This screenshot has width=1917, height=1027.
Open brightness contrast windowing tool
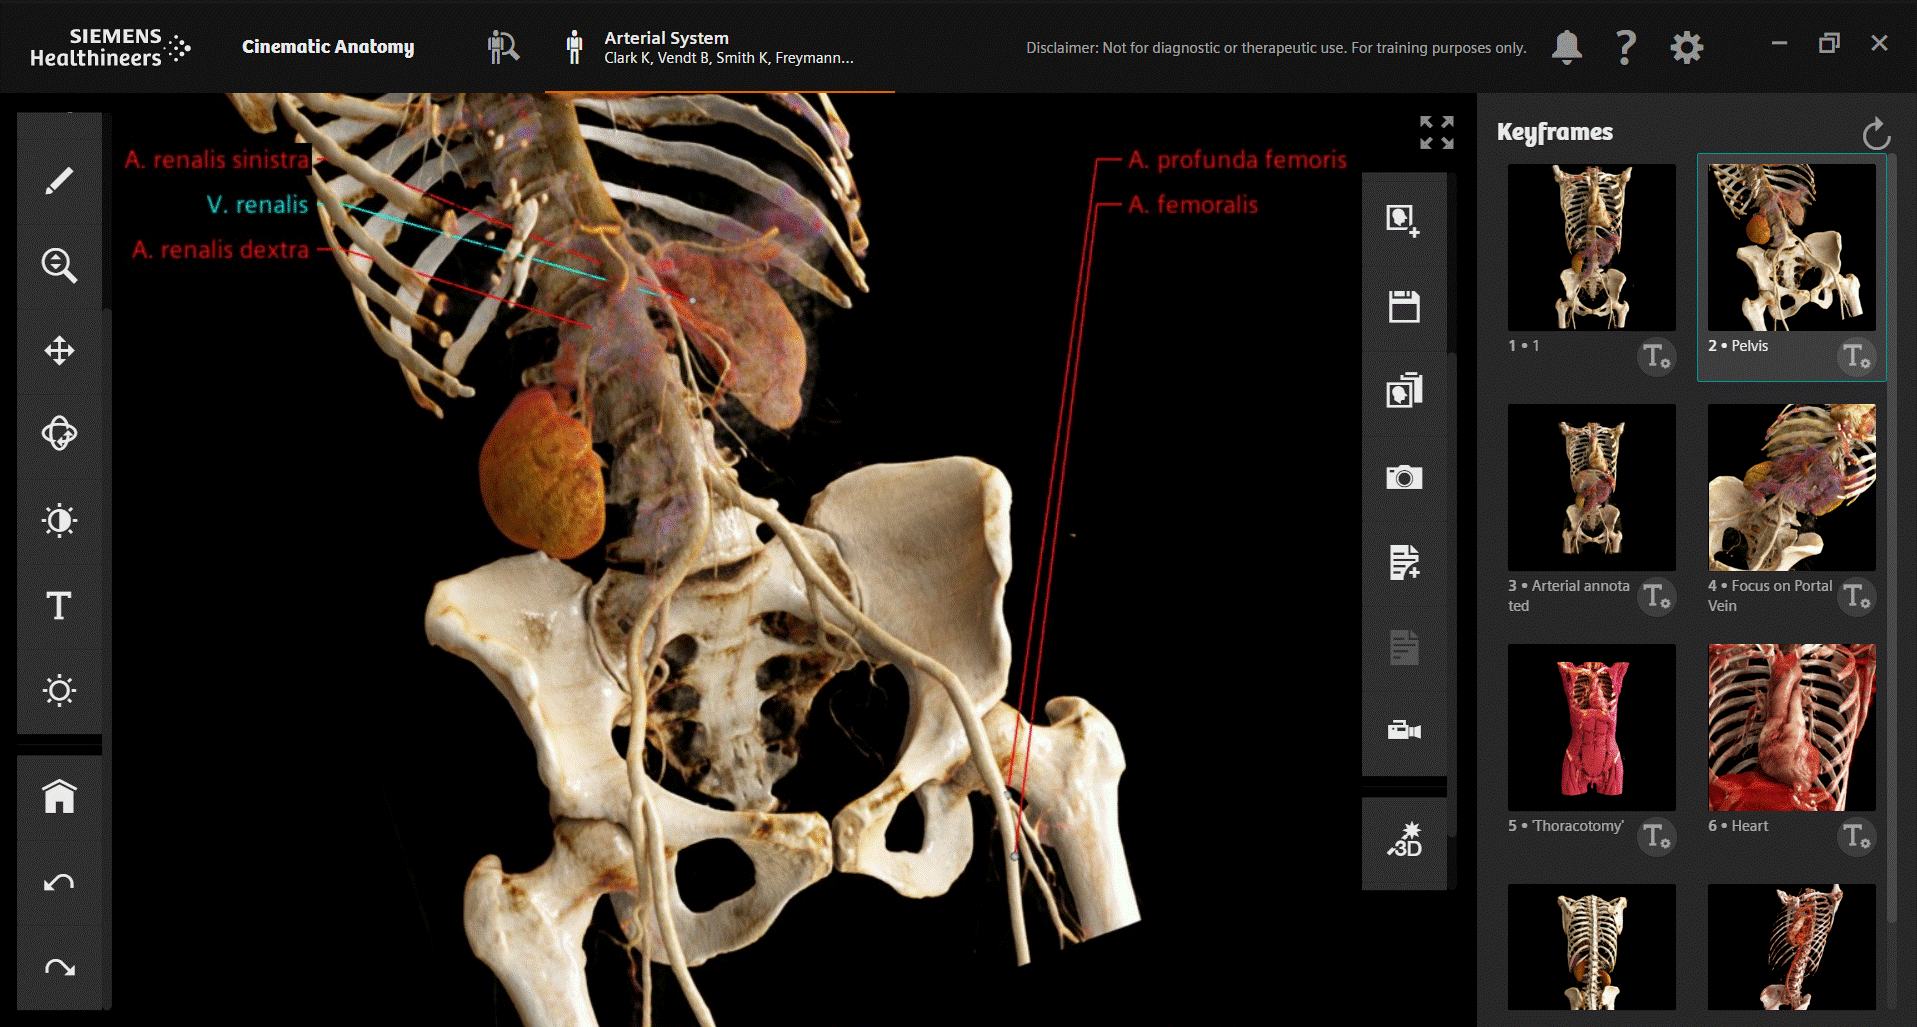click(x=59, y=520)
